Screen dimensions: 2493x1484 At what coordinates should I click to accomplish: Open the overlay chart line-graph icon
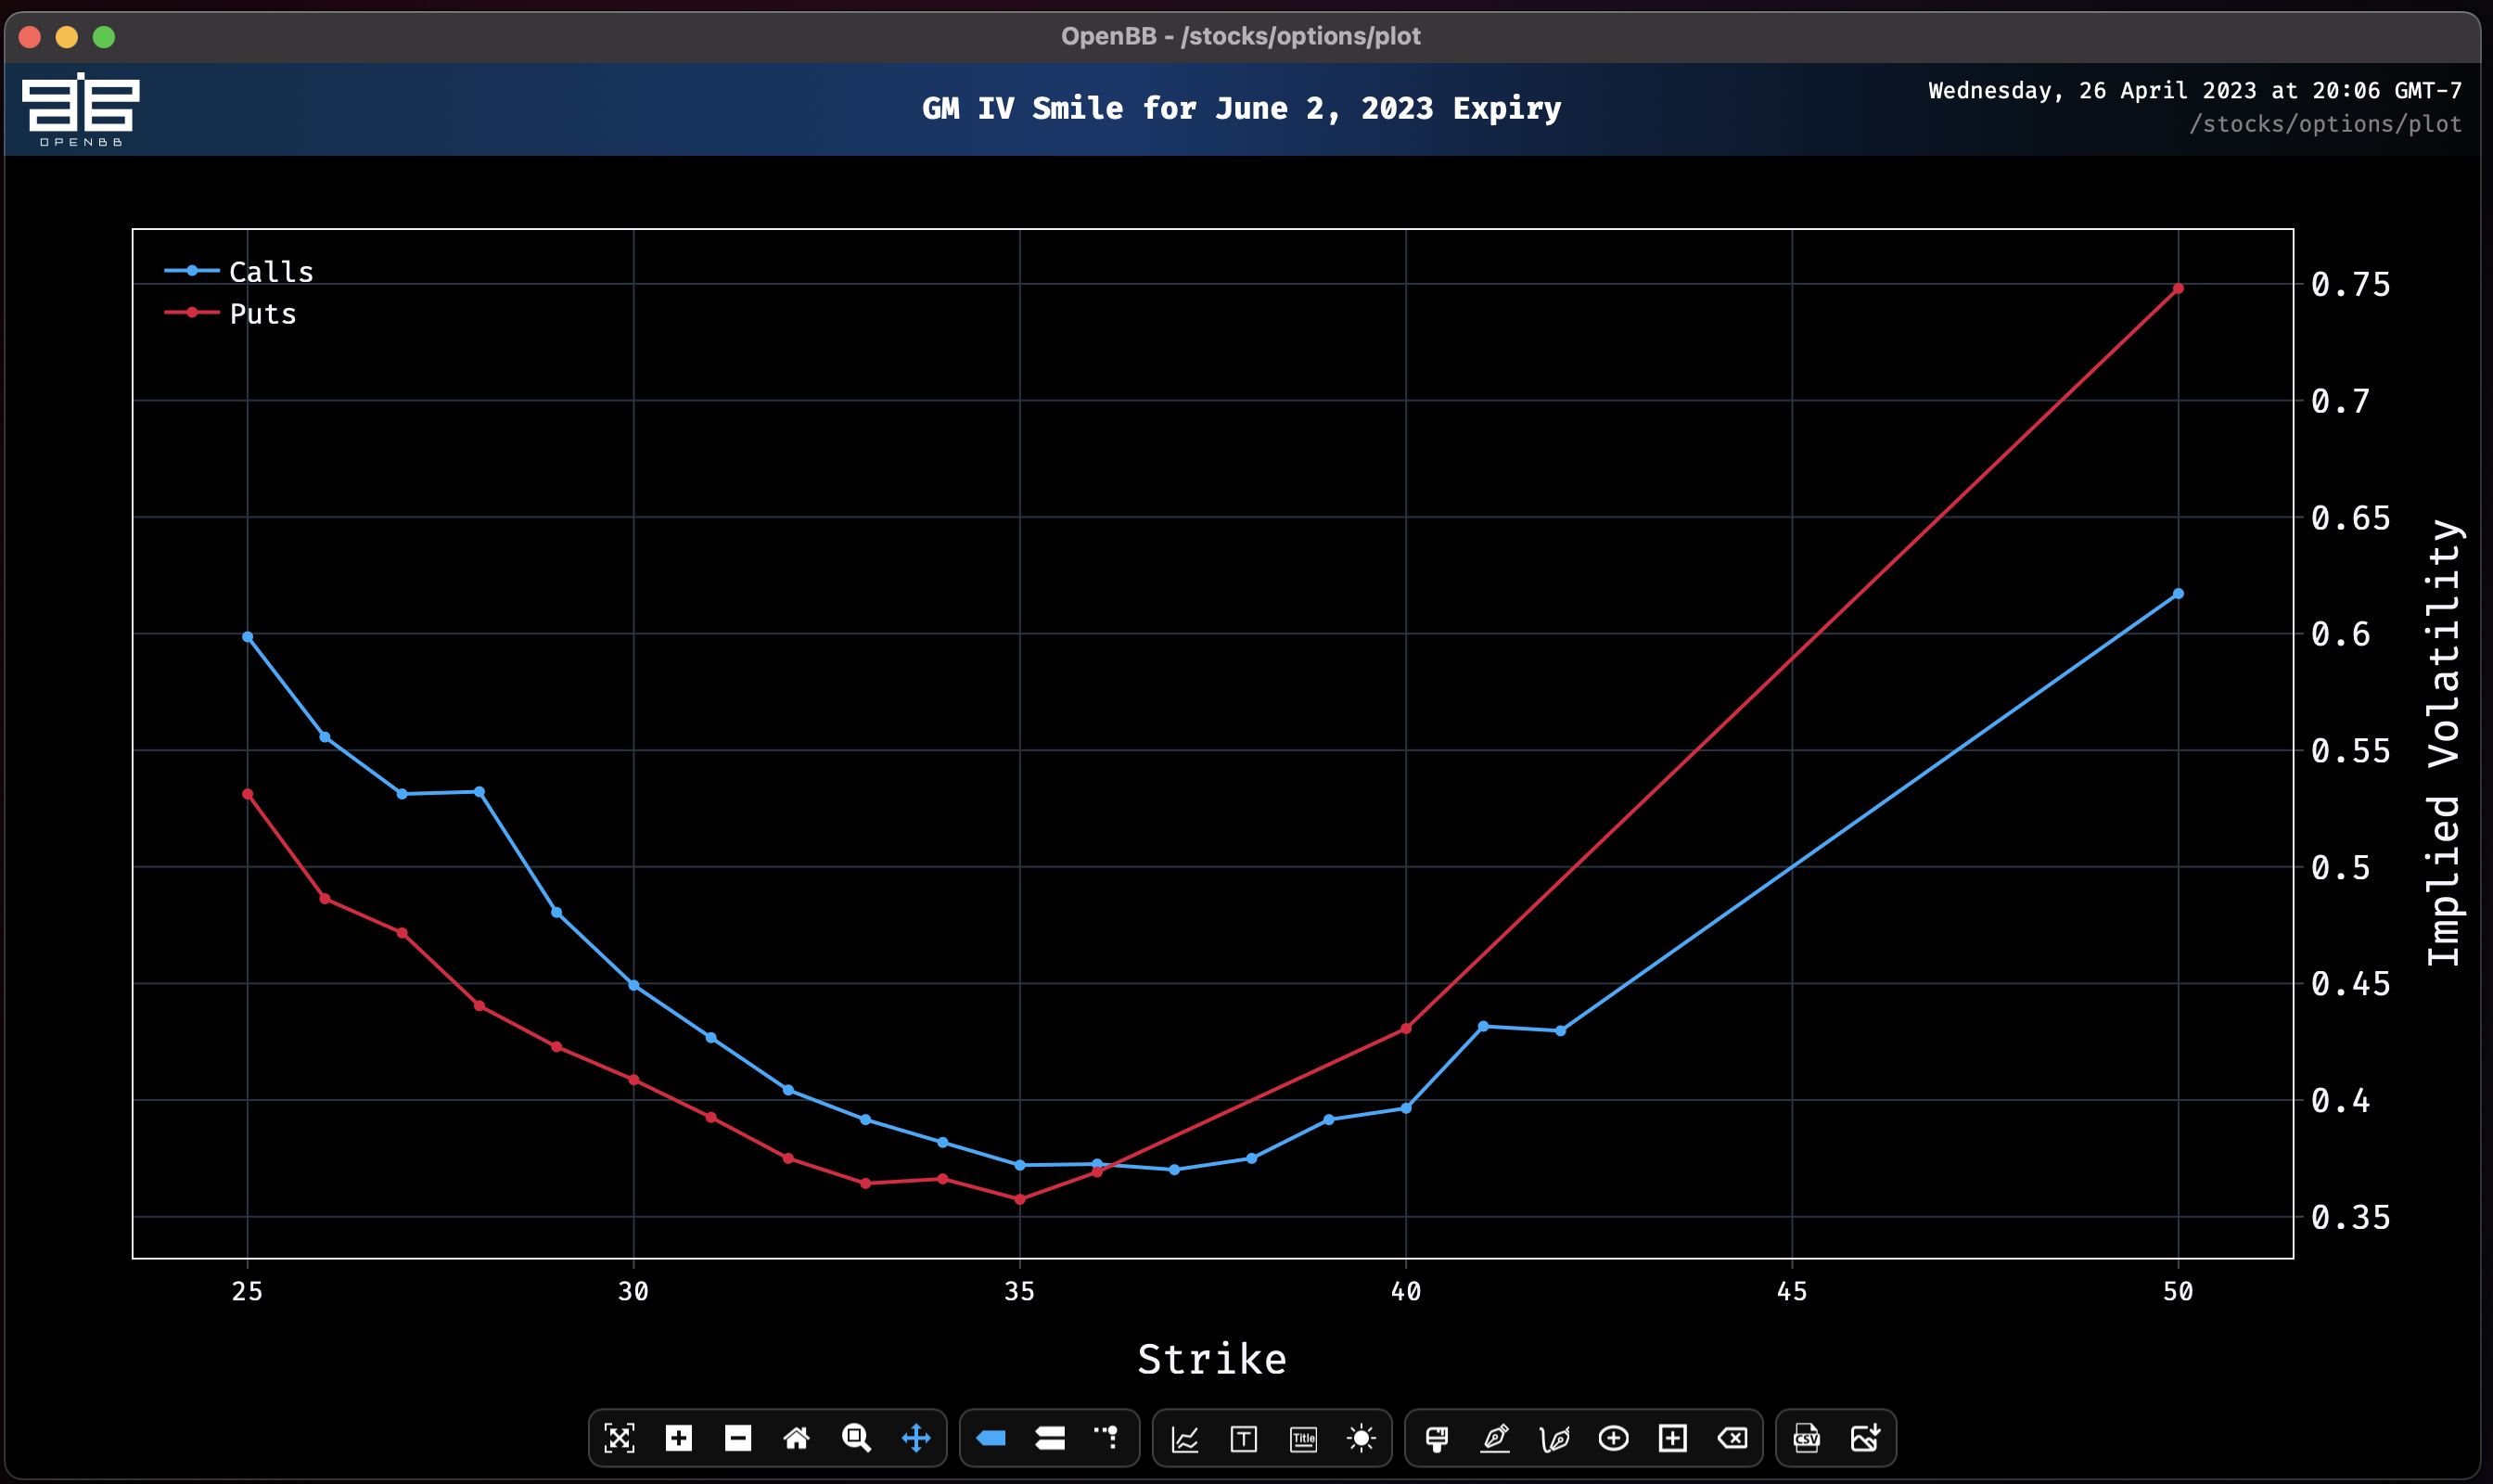click(1185, 1438)
